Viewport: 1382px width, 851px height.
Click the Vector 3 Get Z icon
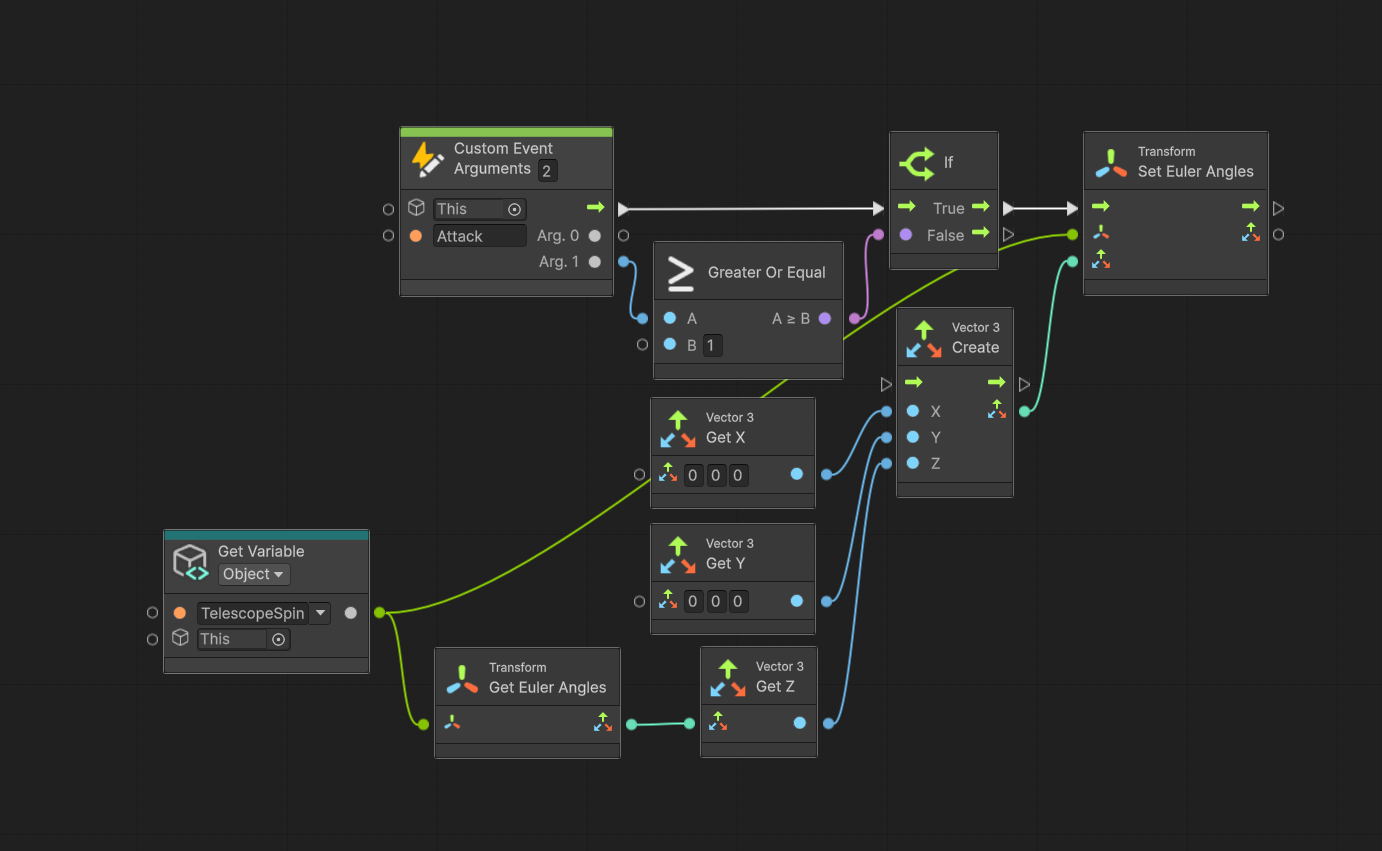(728, 677)
